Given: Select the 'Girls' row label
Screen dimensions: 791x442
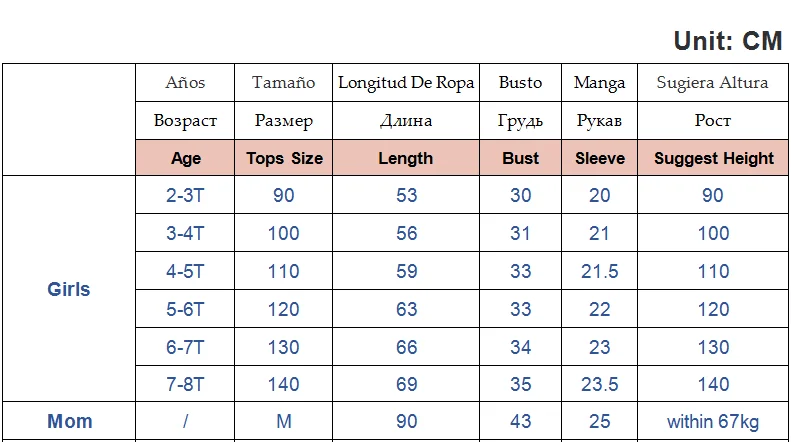Looking at the screenshot, I should click(x=69, y=289).
